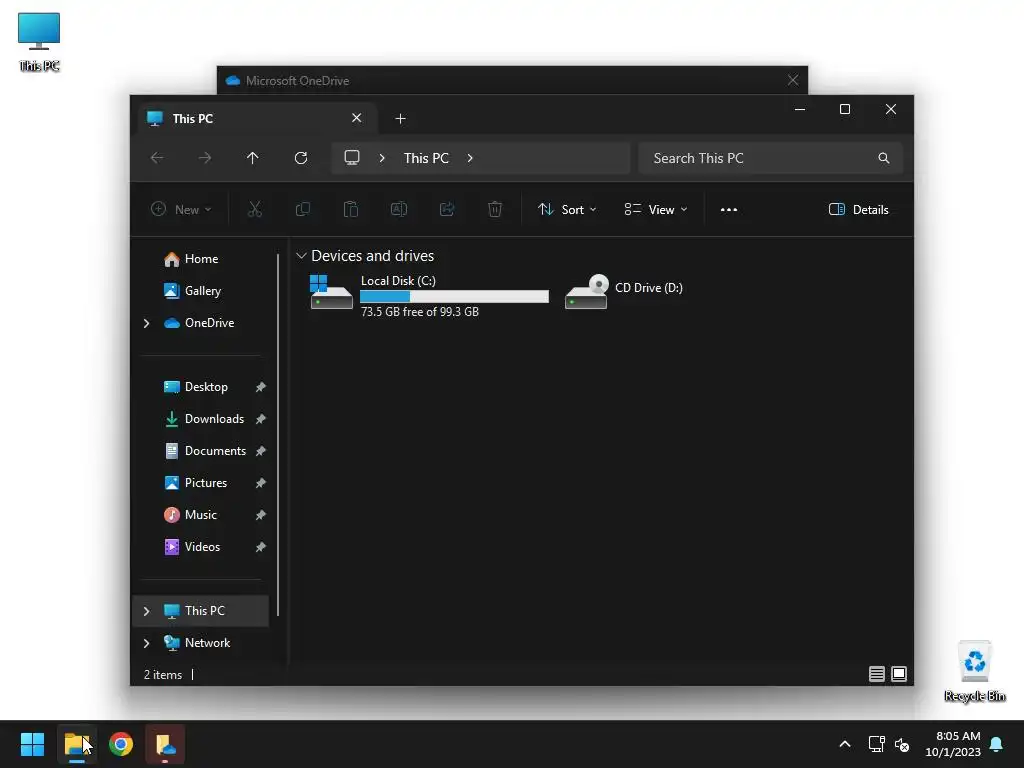Click the Delete trash icon

click(x=495, y=210)
